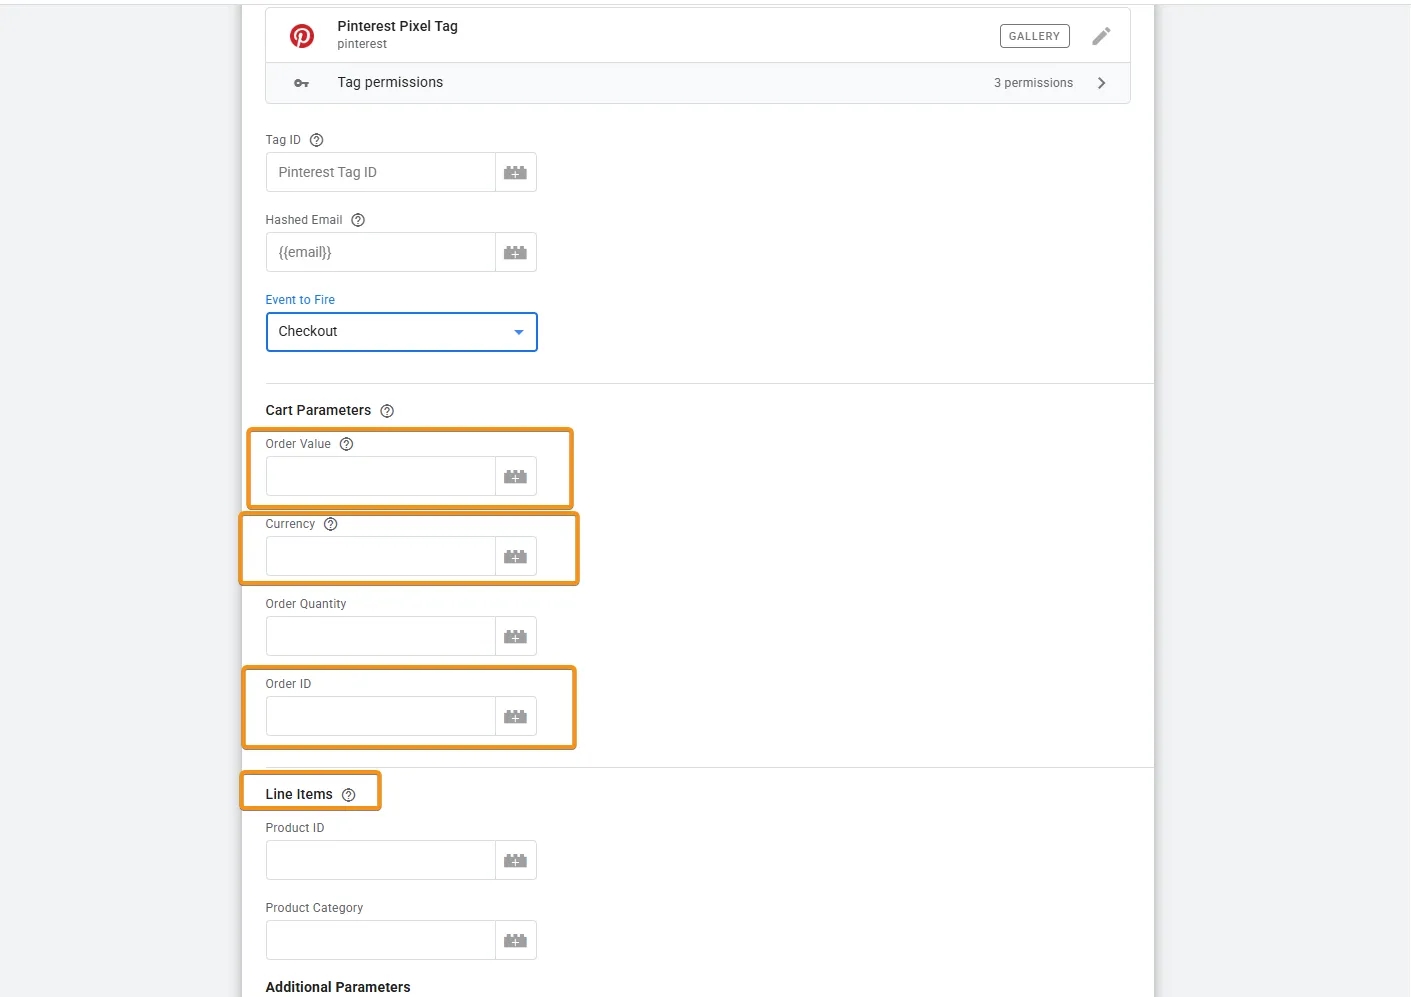Focus the Order ID input field
The image size is (1411, 997).
click(x=381, y=716)
